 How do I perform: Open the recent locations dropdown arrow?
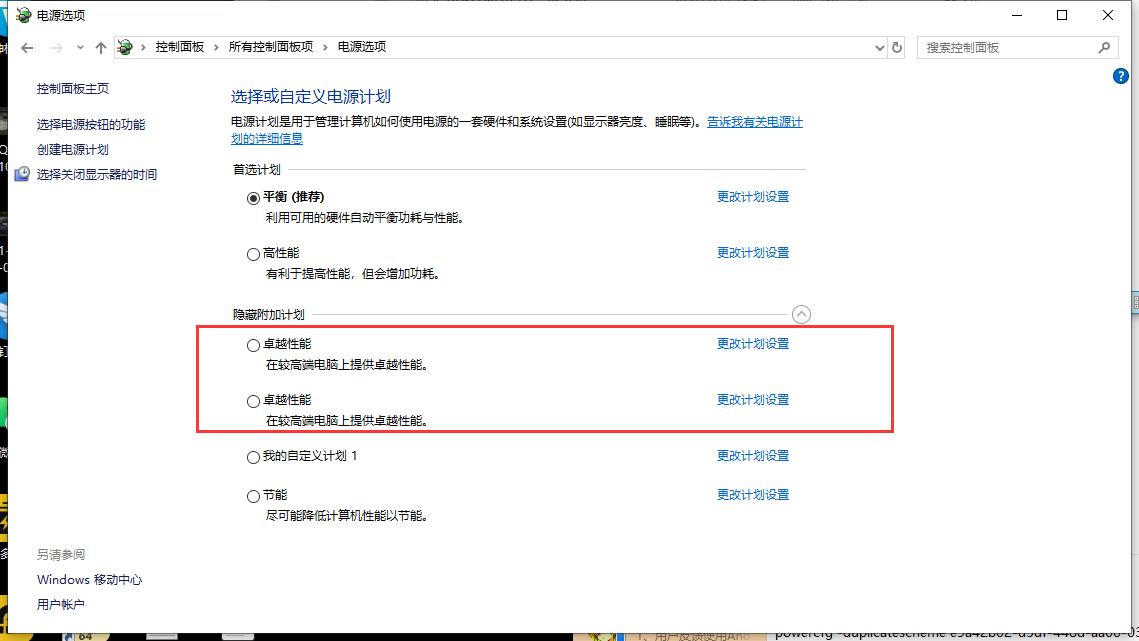point(80,48)
